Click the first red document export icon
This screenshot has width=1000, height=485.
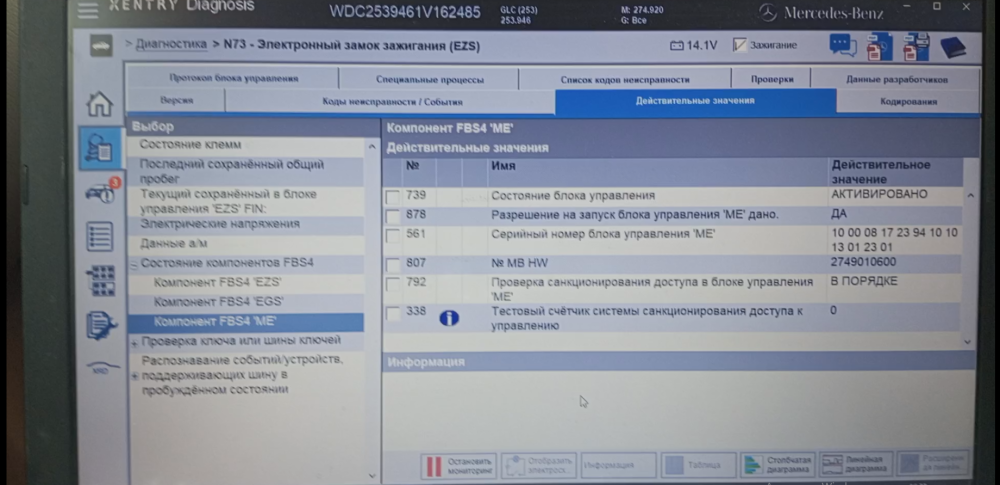[x=879, y=46]
